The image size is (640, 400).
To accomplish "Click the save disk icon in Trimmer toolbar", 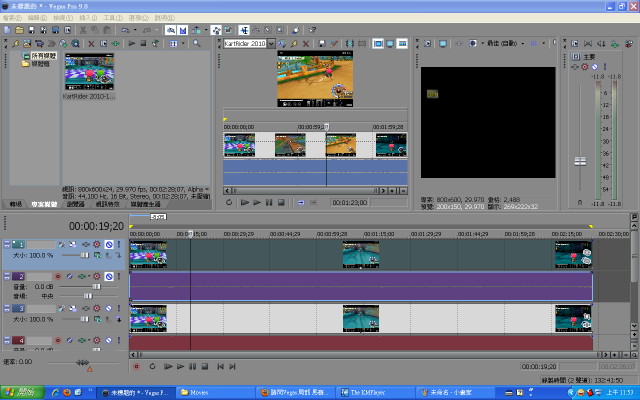I will tap(322, 44).
